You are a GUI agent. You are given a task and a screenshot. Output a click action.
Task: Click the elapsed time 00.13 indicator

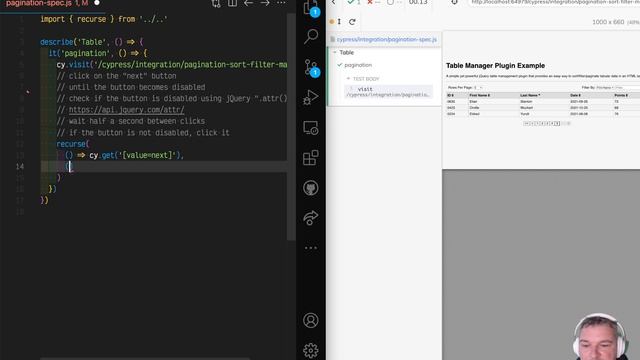click(418, 2)
